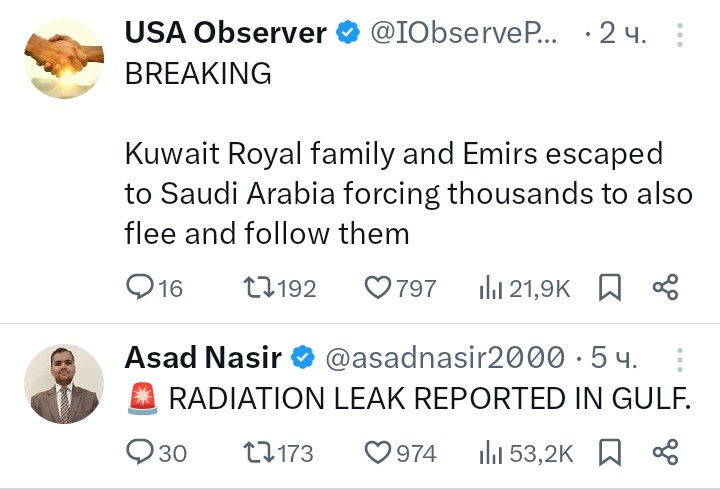Open more options for Asad Nasir tweet
Viewport: 720px width, 489px height.
(681, 357)
